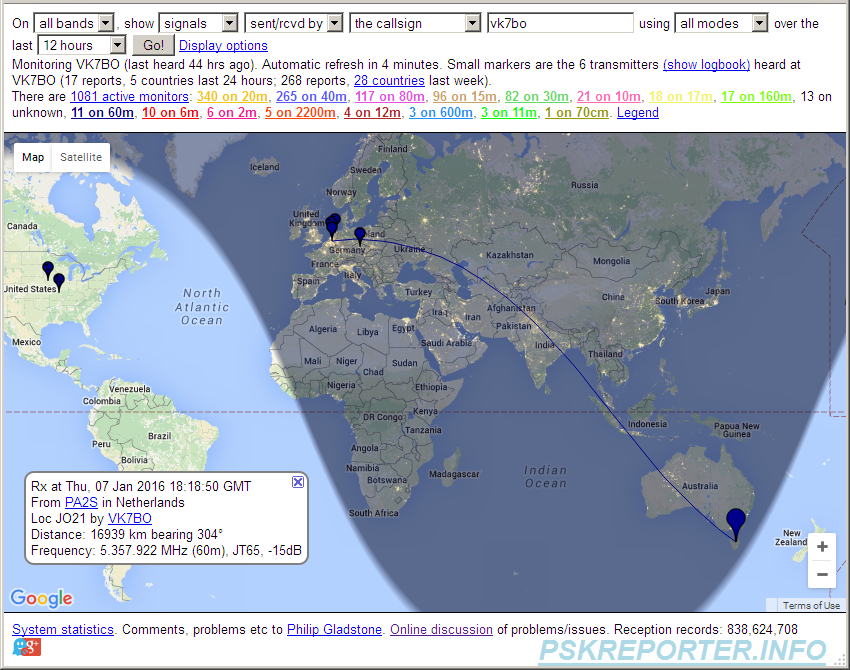Open the Legend link
Screen dimensions: 850x670
pos(638,113)
